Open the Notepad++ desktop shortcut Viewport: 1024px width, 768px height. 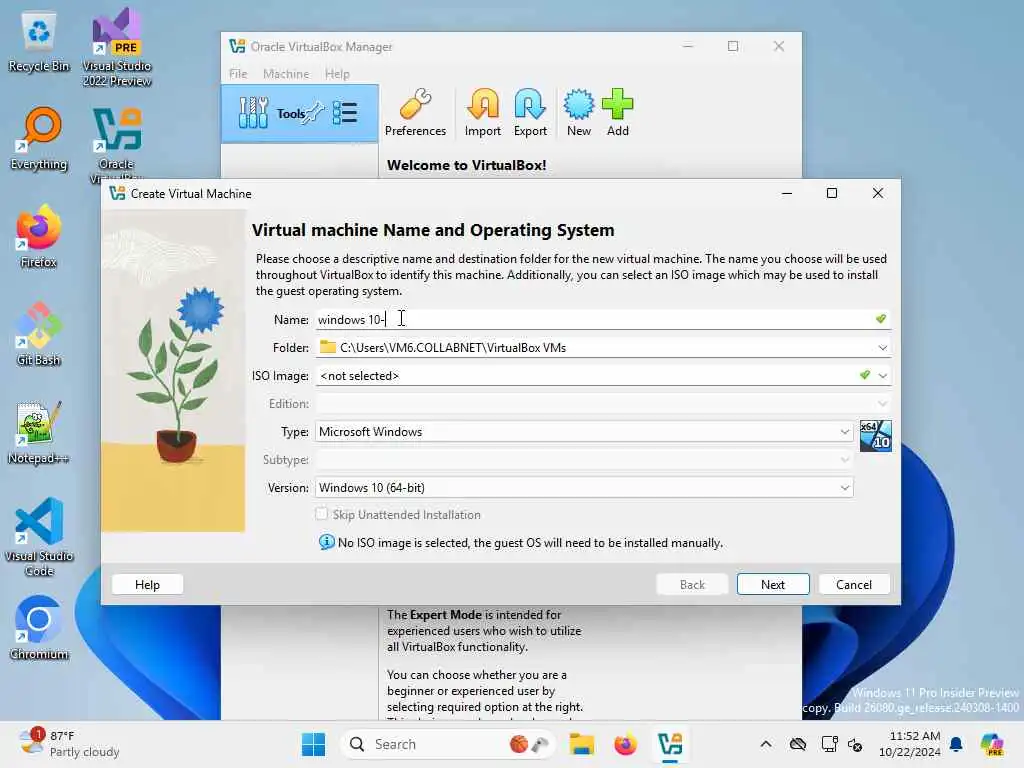click(39, 432)
